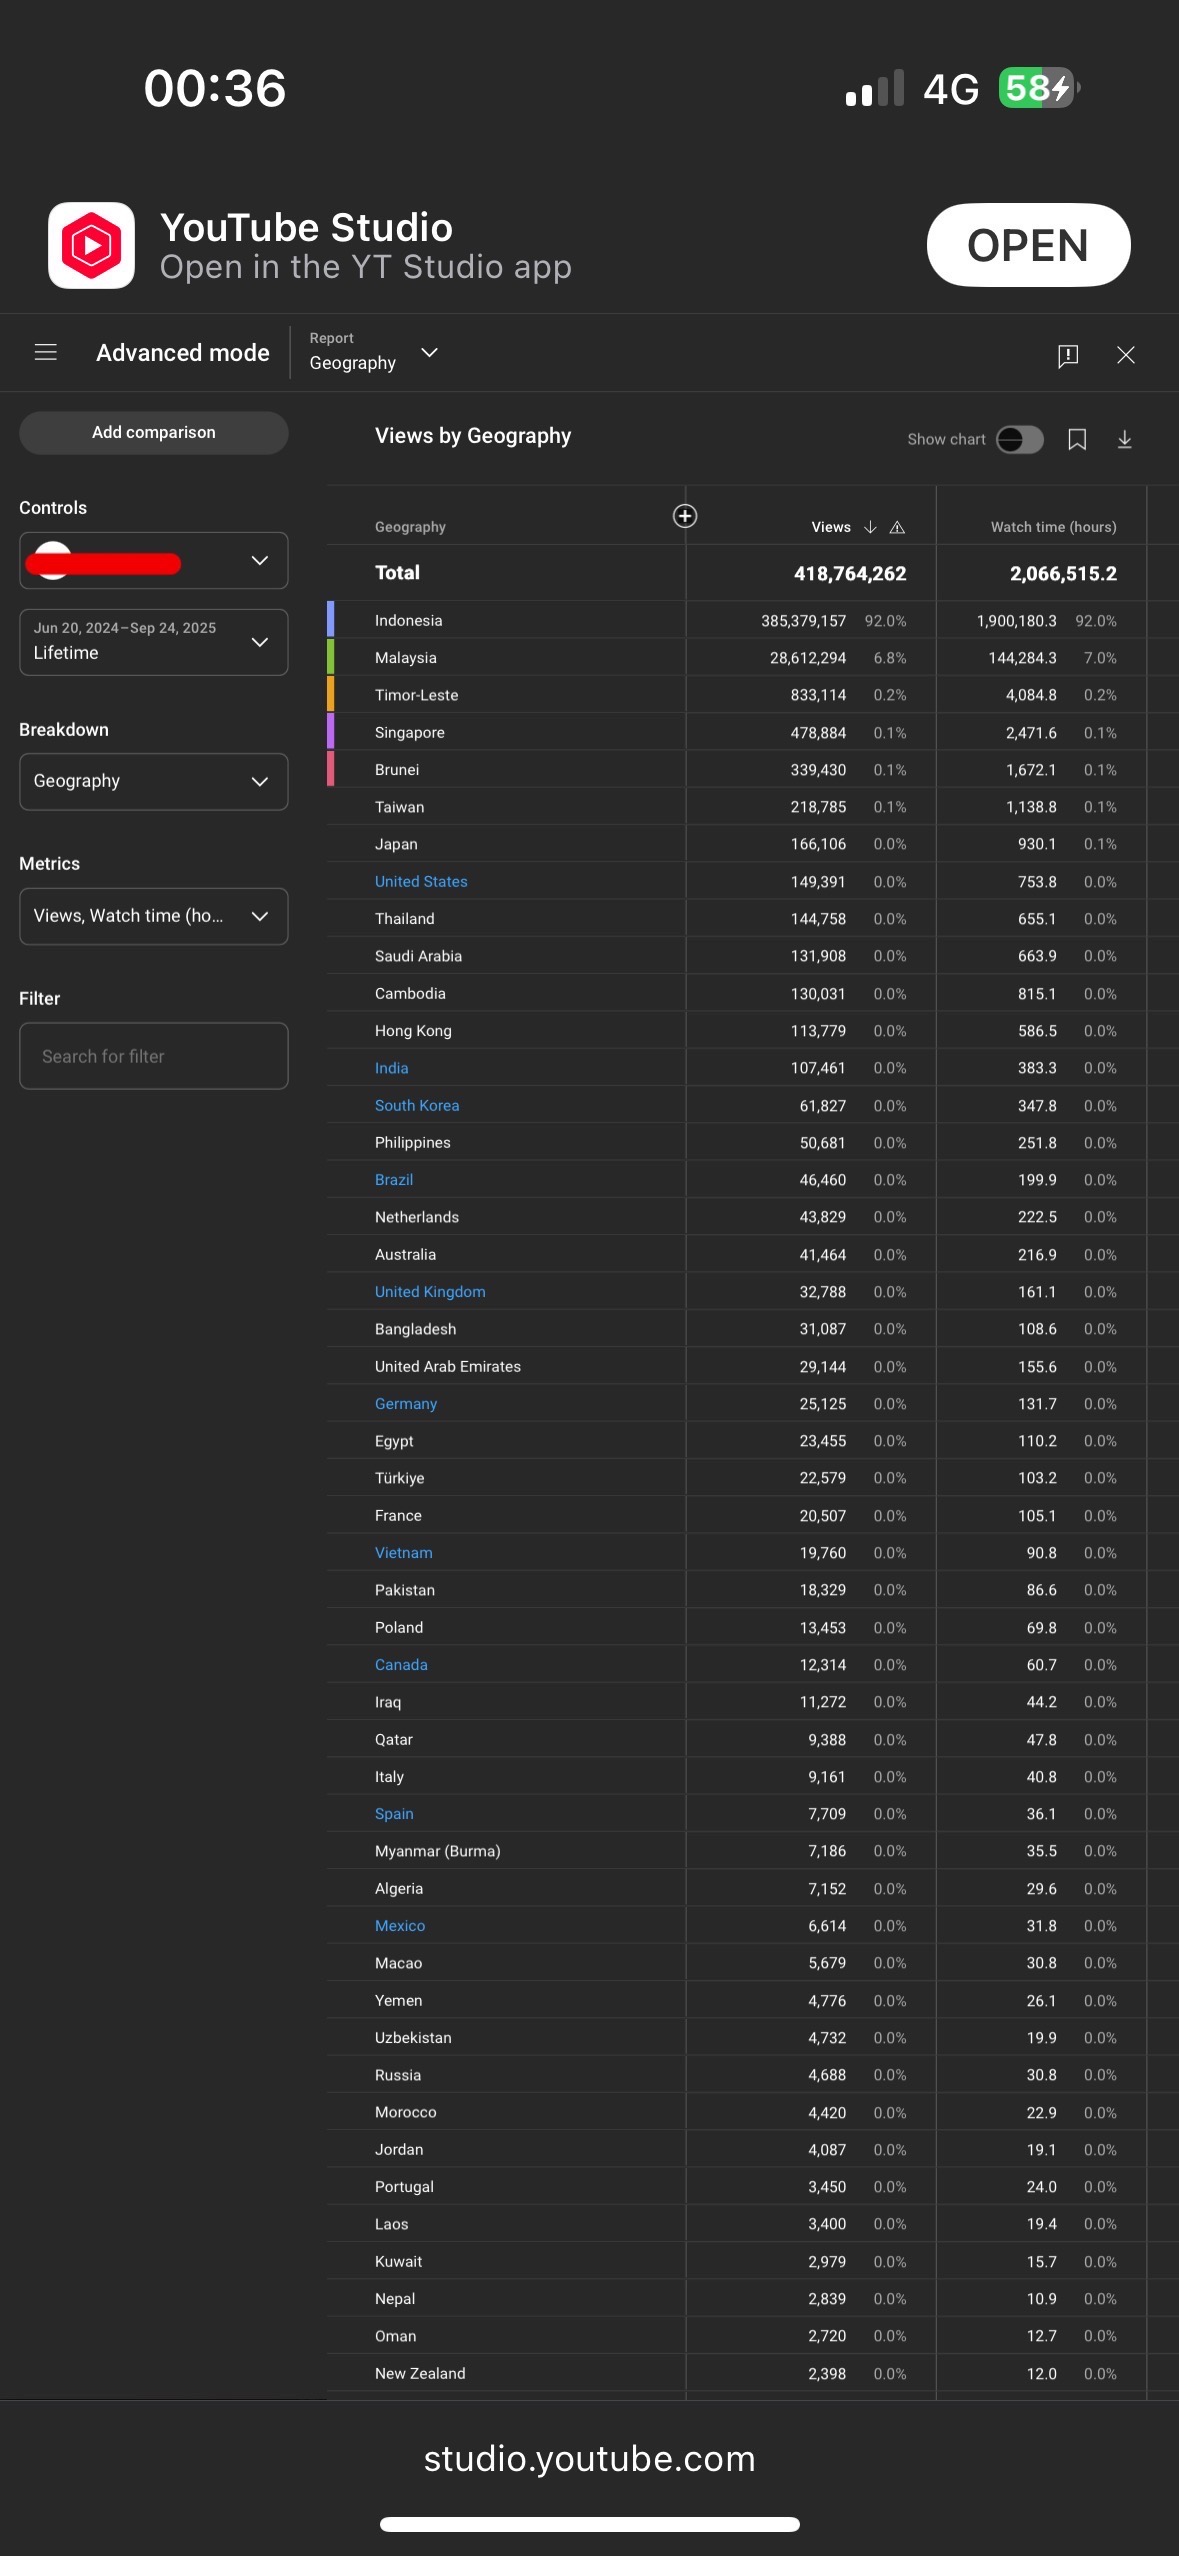
Task: Click the Search for filter field
Action: [x=153, y=1056]
